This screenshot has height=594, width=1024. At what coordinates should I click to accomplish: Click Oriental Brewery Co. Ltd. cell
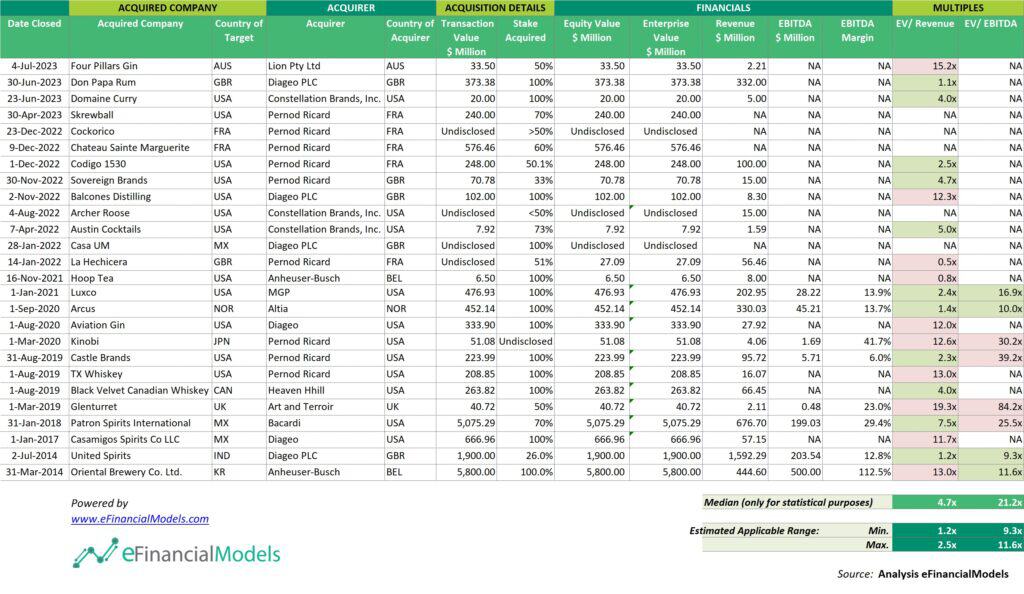(140, 472)
